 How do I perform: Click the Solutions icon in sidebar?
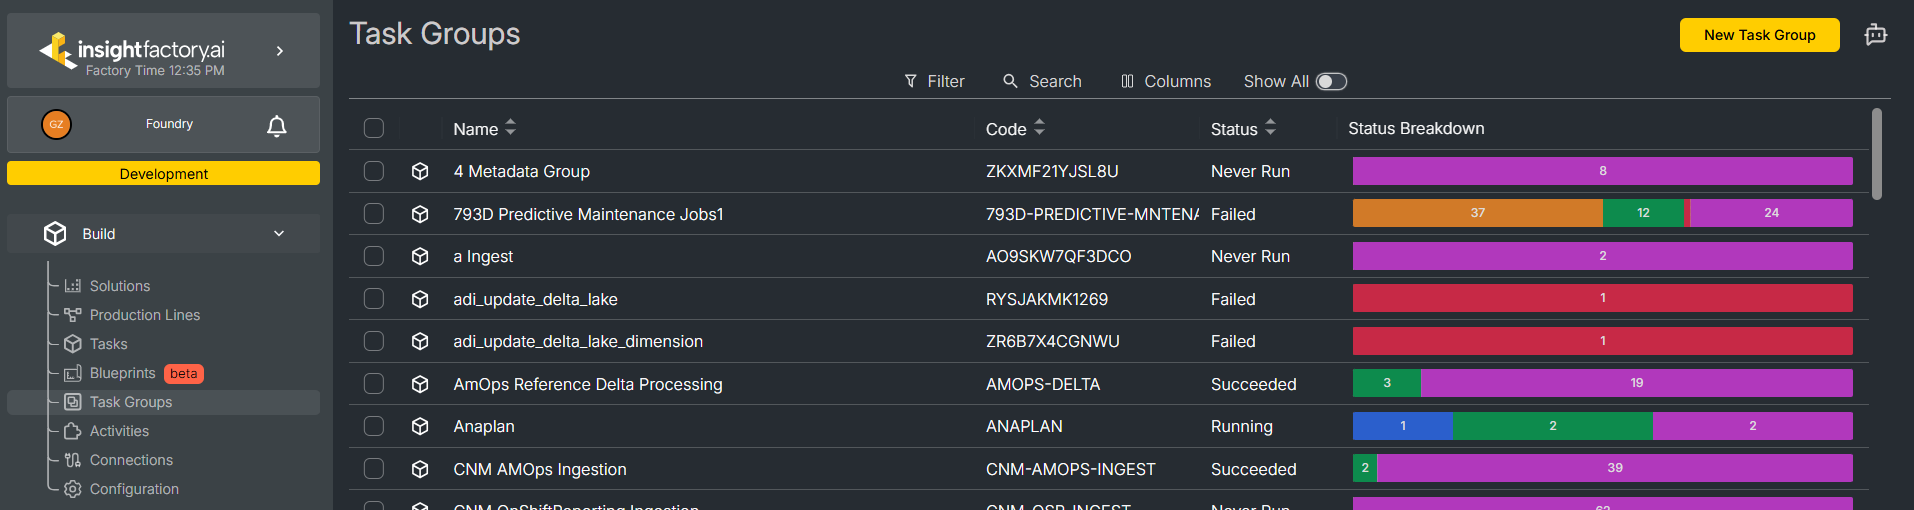73,286
